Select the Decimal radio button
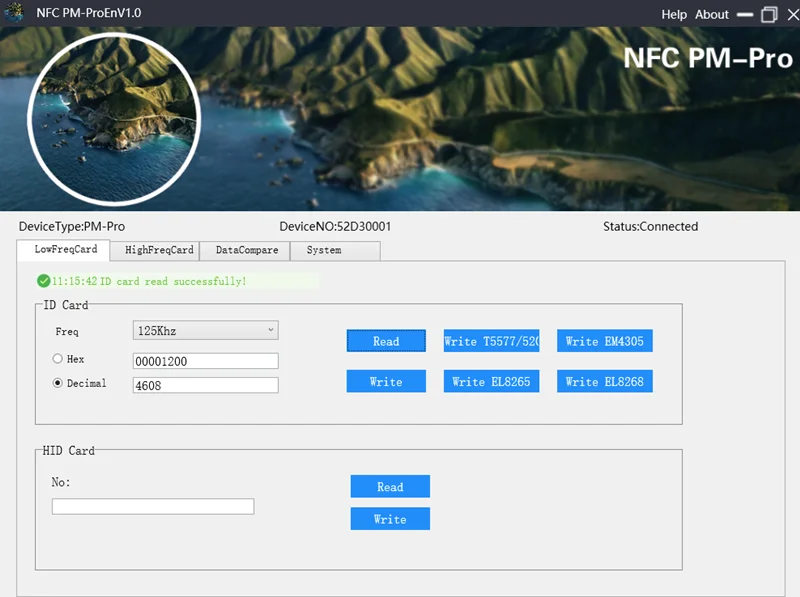The height and width of the screenshot is (597, 800). 58,383
